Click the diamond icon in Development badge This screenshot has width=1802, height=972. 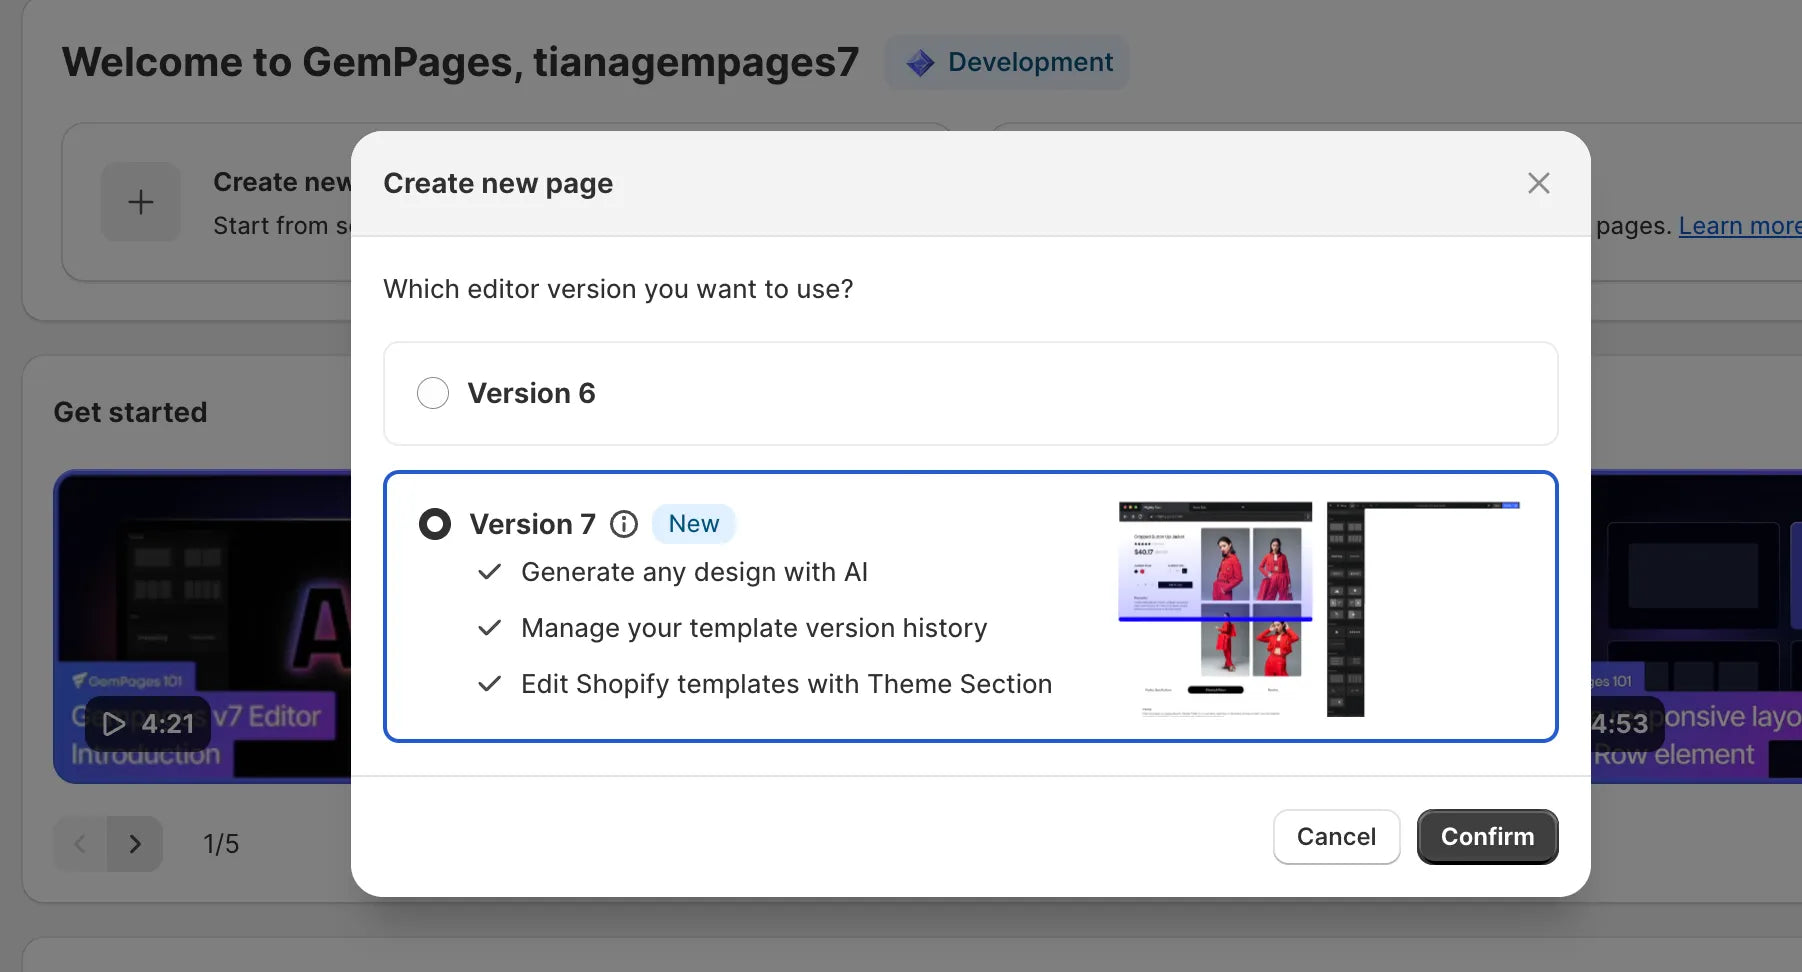pyautogui.click(x=920, y=63)
